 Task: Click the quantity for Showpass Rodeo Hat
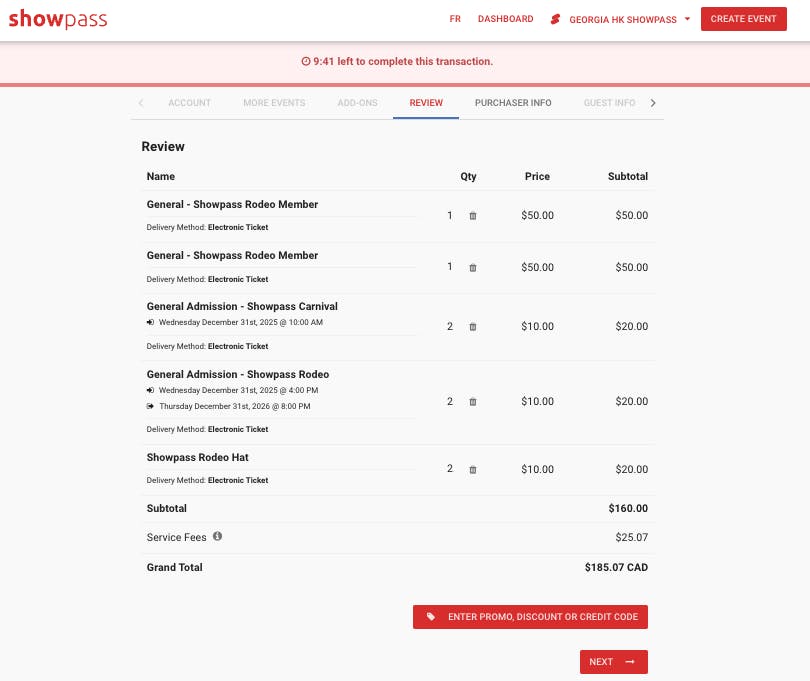click(450, 469)
